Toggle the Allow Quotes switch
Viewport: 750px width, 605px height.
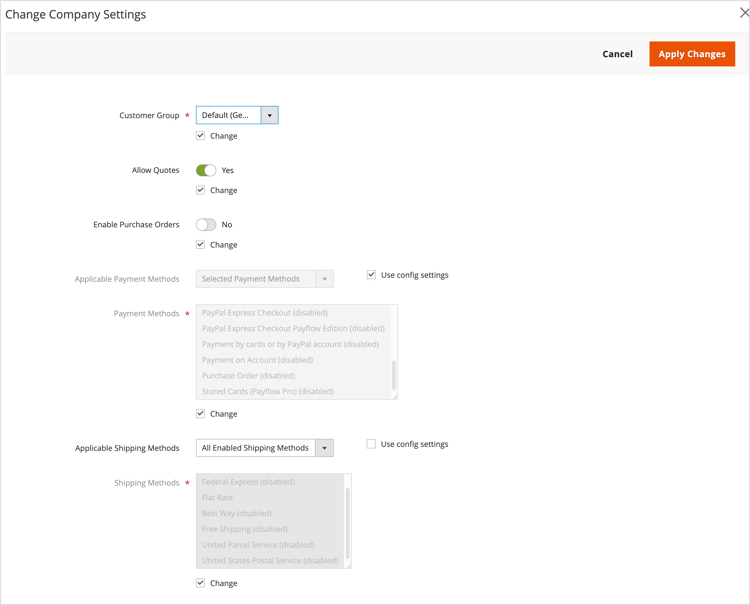click(206, 170)
